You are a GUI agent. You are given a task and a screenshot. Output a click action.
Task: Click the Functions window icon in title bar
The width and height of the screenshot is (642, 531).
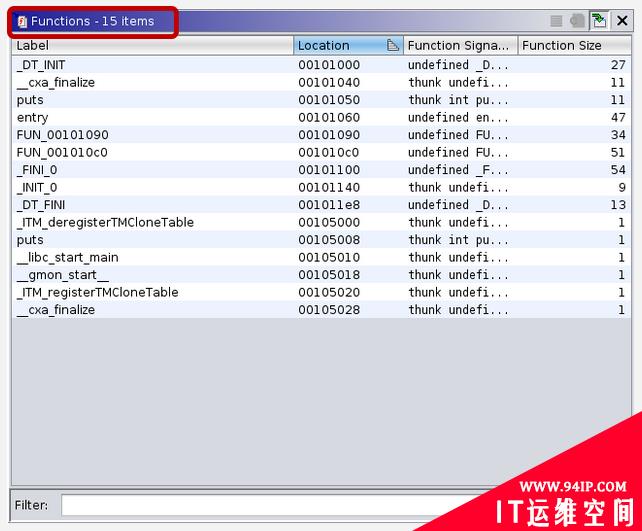(x=22, y=21)
